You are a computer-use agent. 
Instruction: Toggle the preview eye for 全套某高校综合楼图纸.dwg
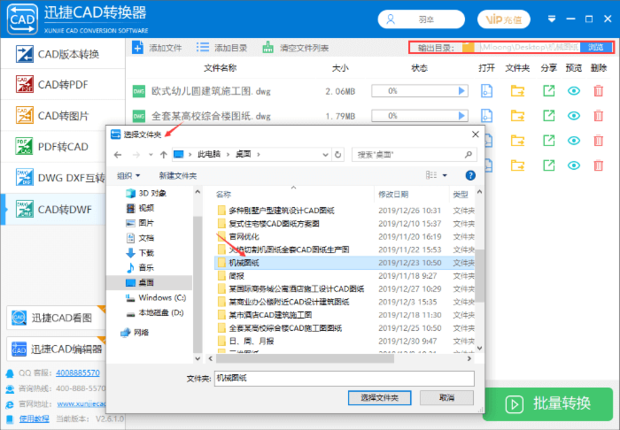(x=573, y=116)
